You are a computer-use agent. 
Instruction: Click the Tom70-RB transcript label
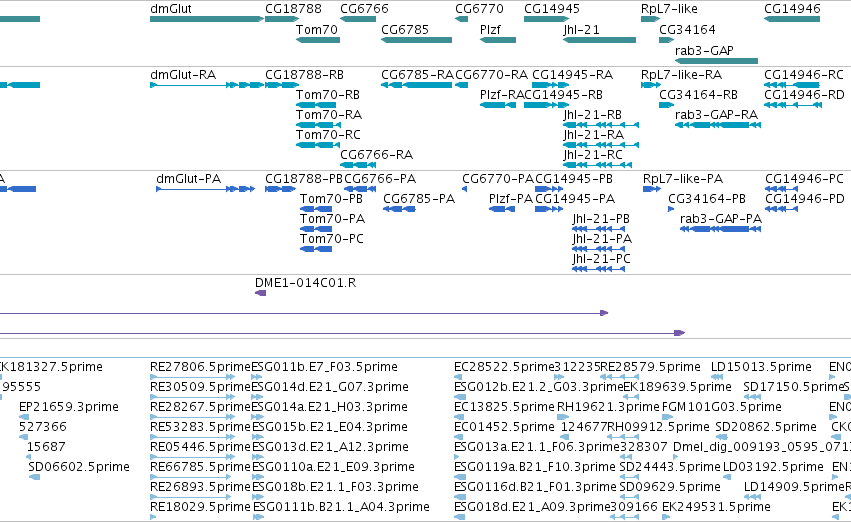coord(328,95)
